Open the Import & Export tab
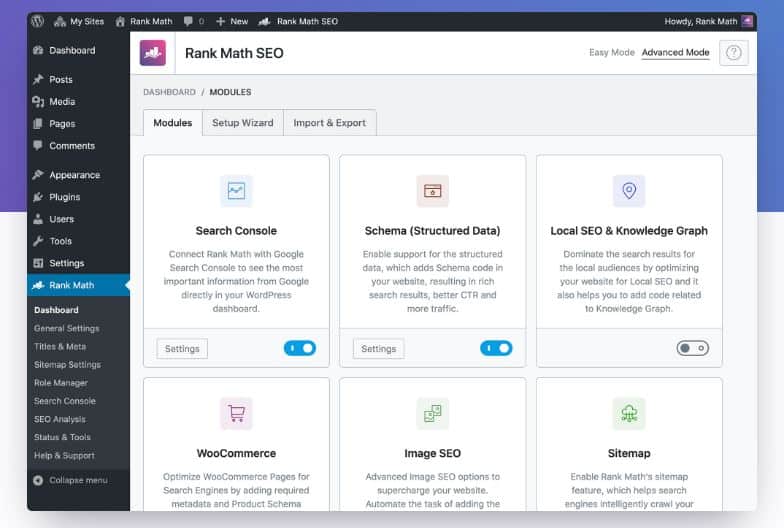Viewport: 784px width, 528px height. coord(330,123)
